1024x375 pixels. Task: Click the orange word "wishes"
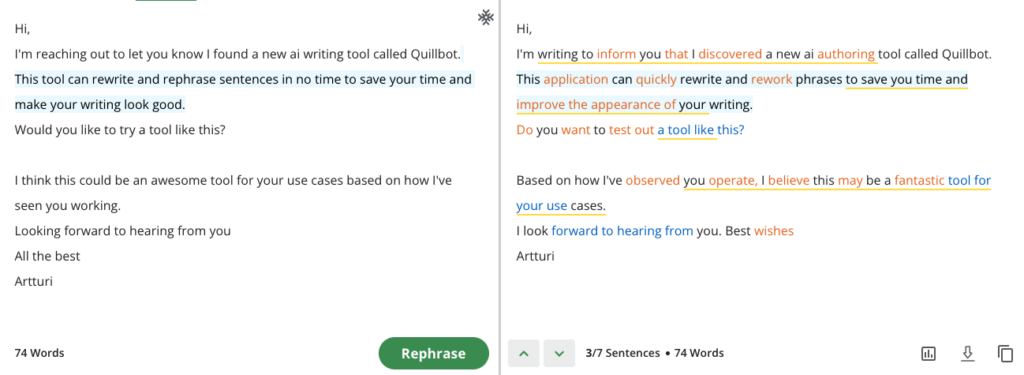coord(774,231)
